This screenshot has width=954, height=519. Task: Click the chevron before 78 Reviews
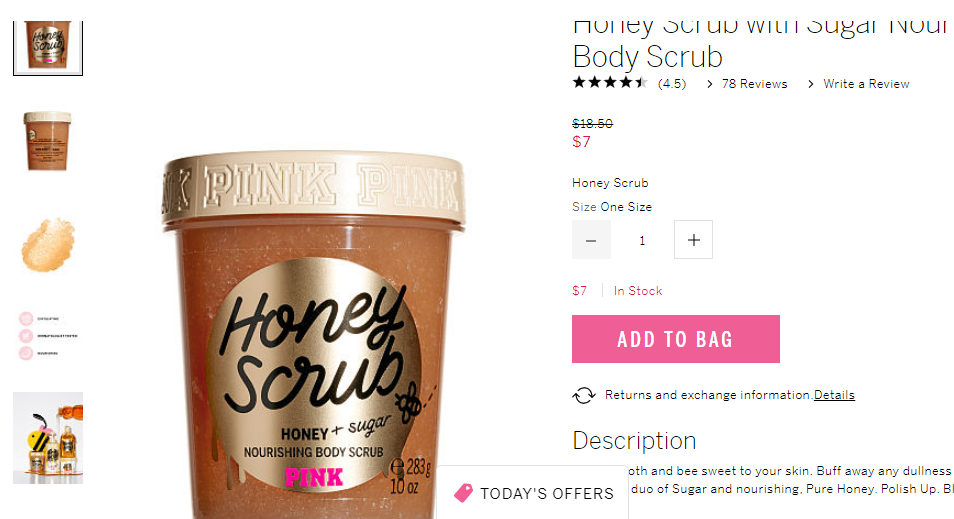pos(709,84)
